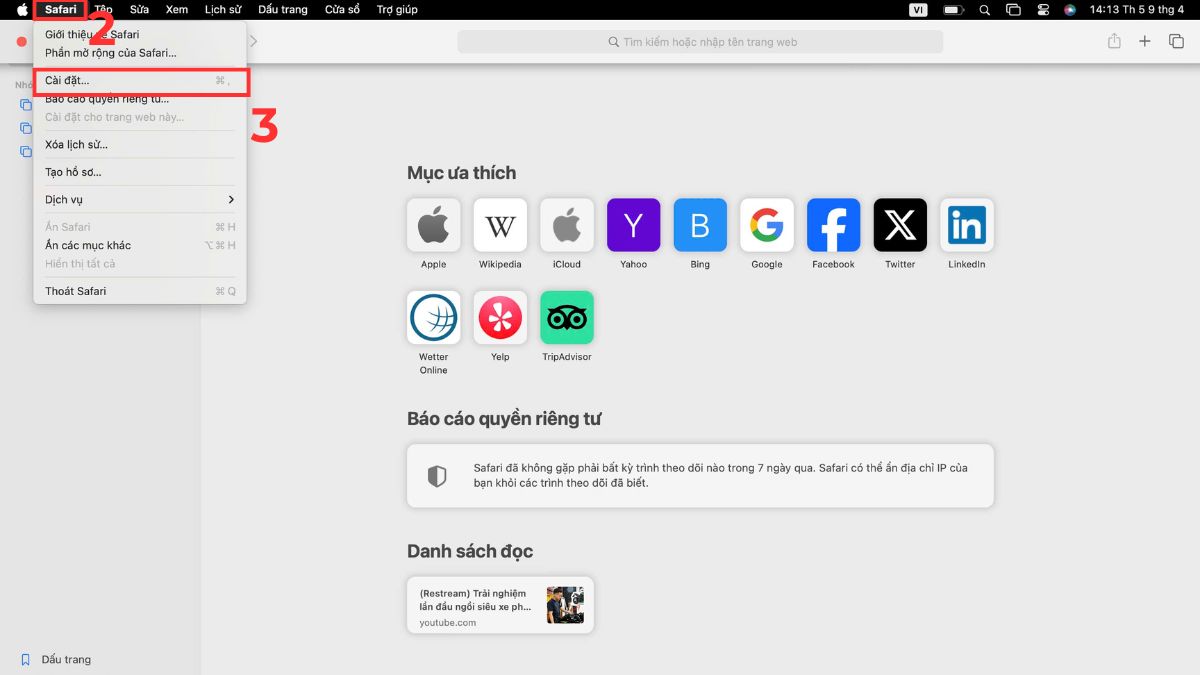The width and height of the screenshot is (1200, 675).
Task: Click the youtube.com source text
Action: click(448, 623)
